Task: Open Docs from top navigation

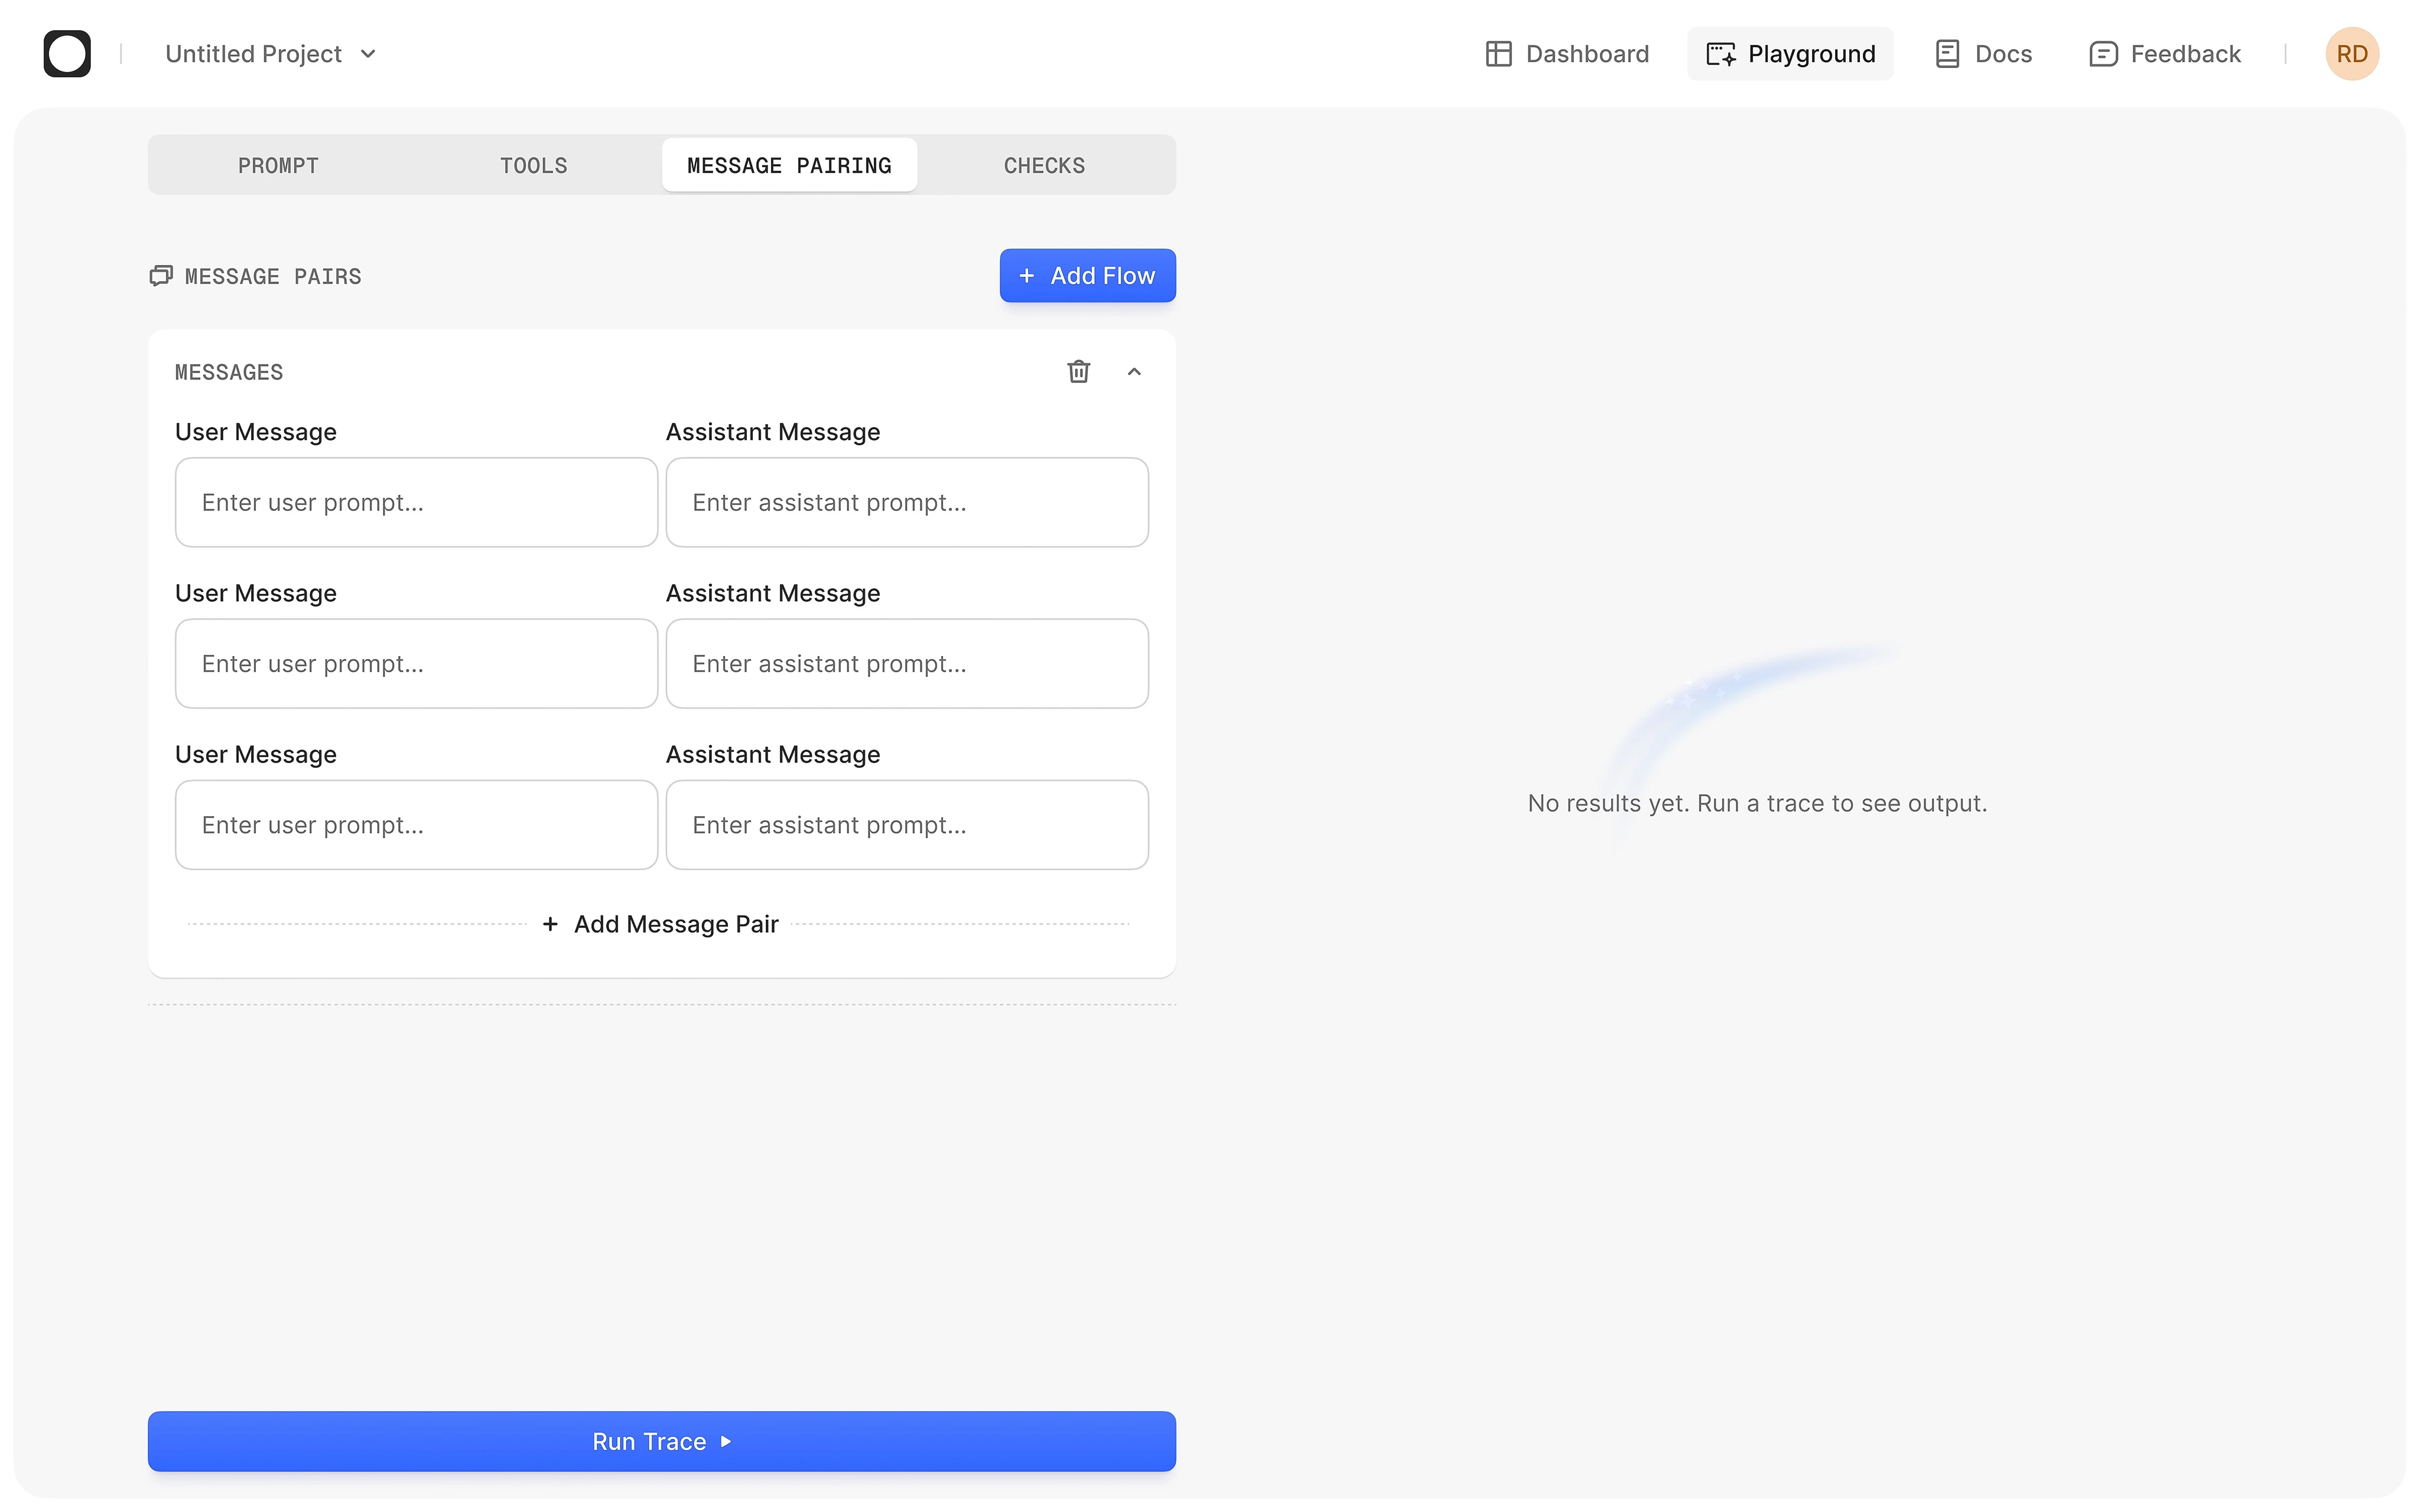Action: 1984,54
